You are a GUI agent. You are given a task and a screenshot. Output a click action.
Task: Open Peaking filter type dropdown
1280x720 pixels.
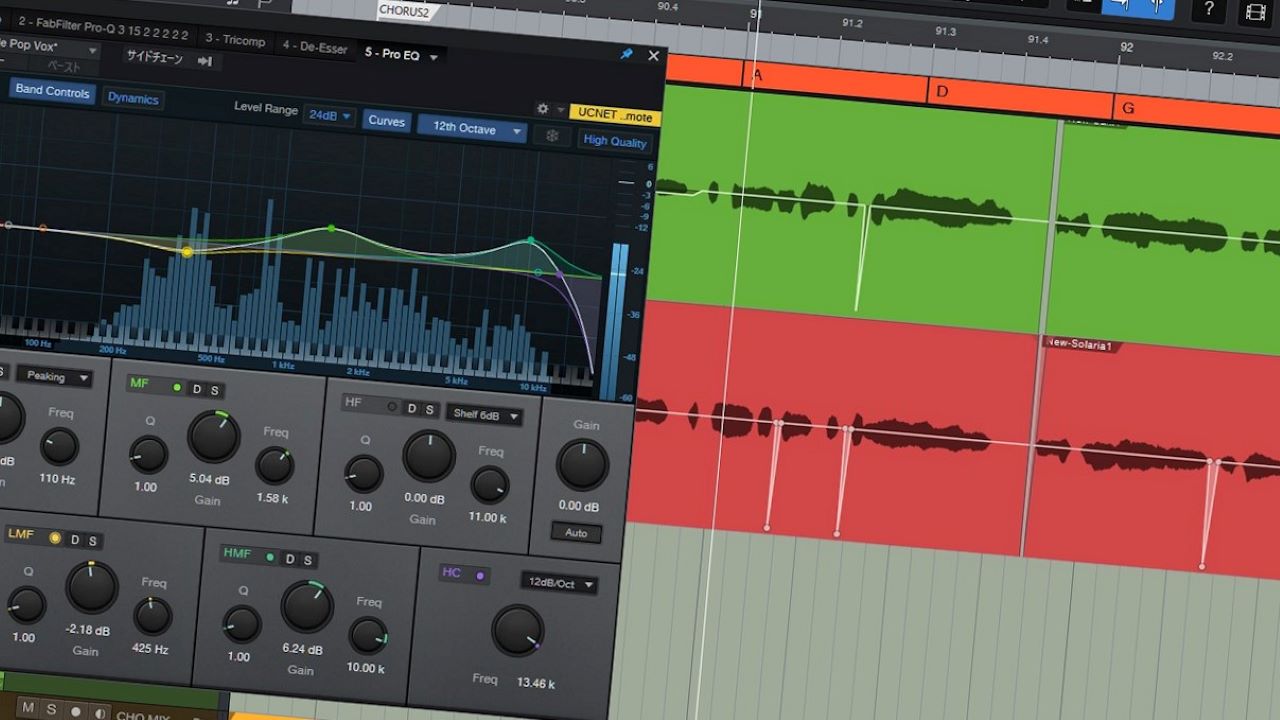pos(54,377)
